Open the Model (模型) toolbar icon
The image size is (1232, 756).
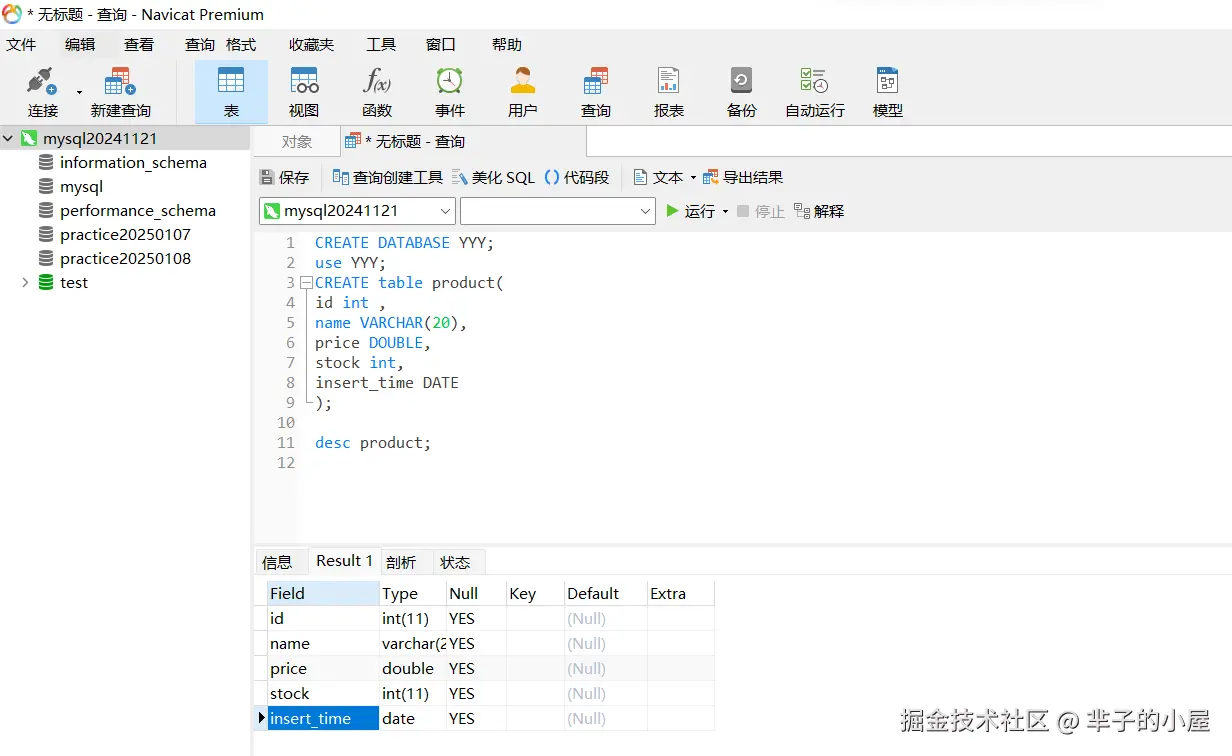tap(888, 92)
